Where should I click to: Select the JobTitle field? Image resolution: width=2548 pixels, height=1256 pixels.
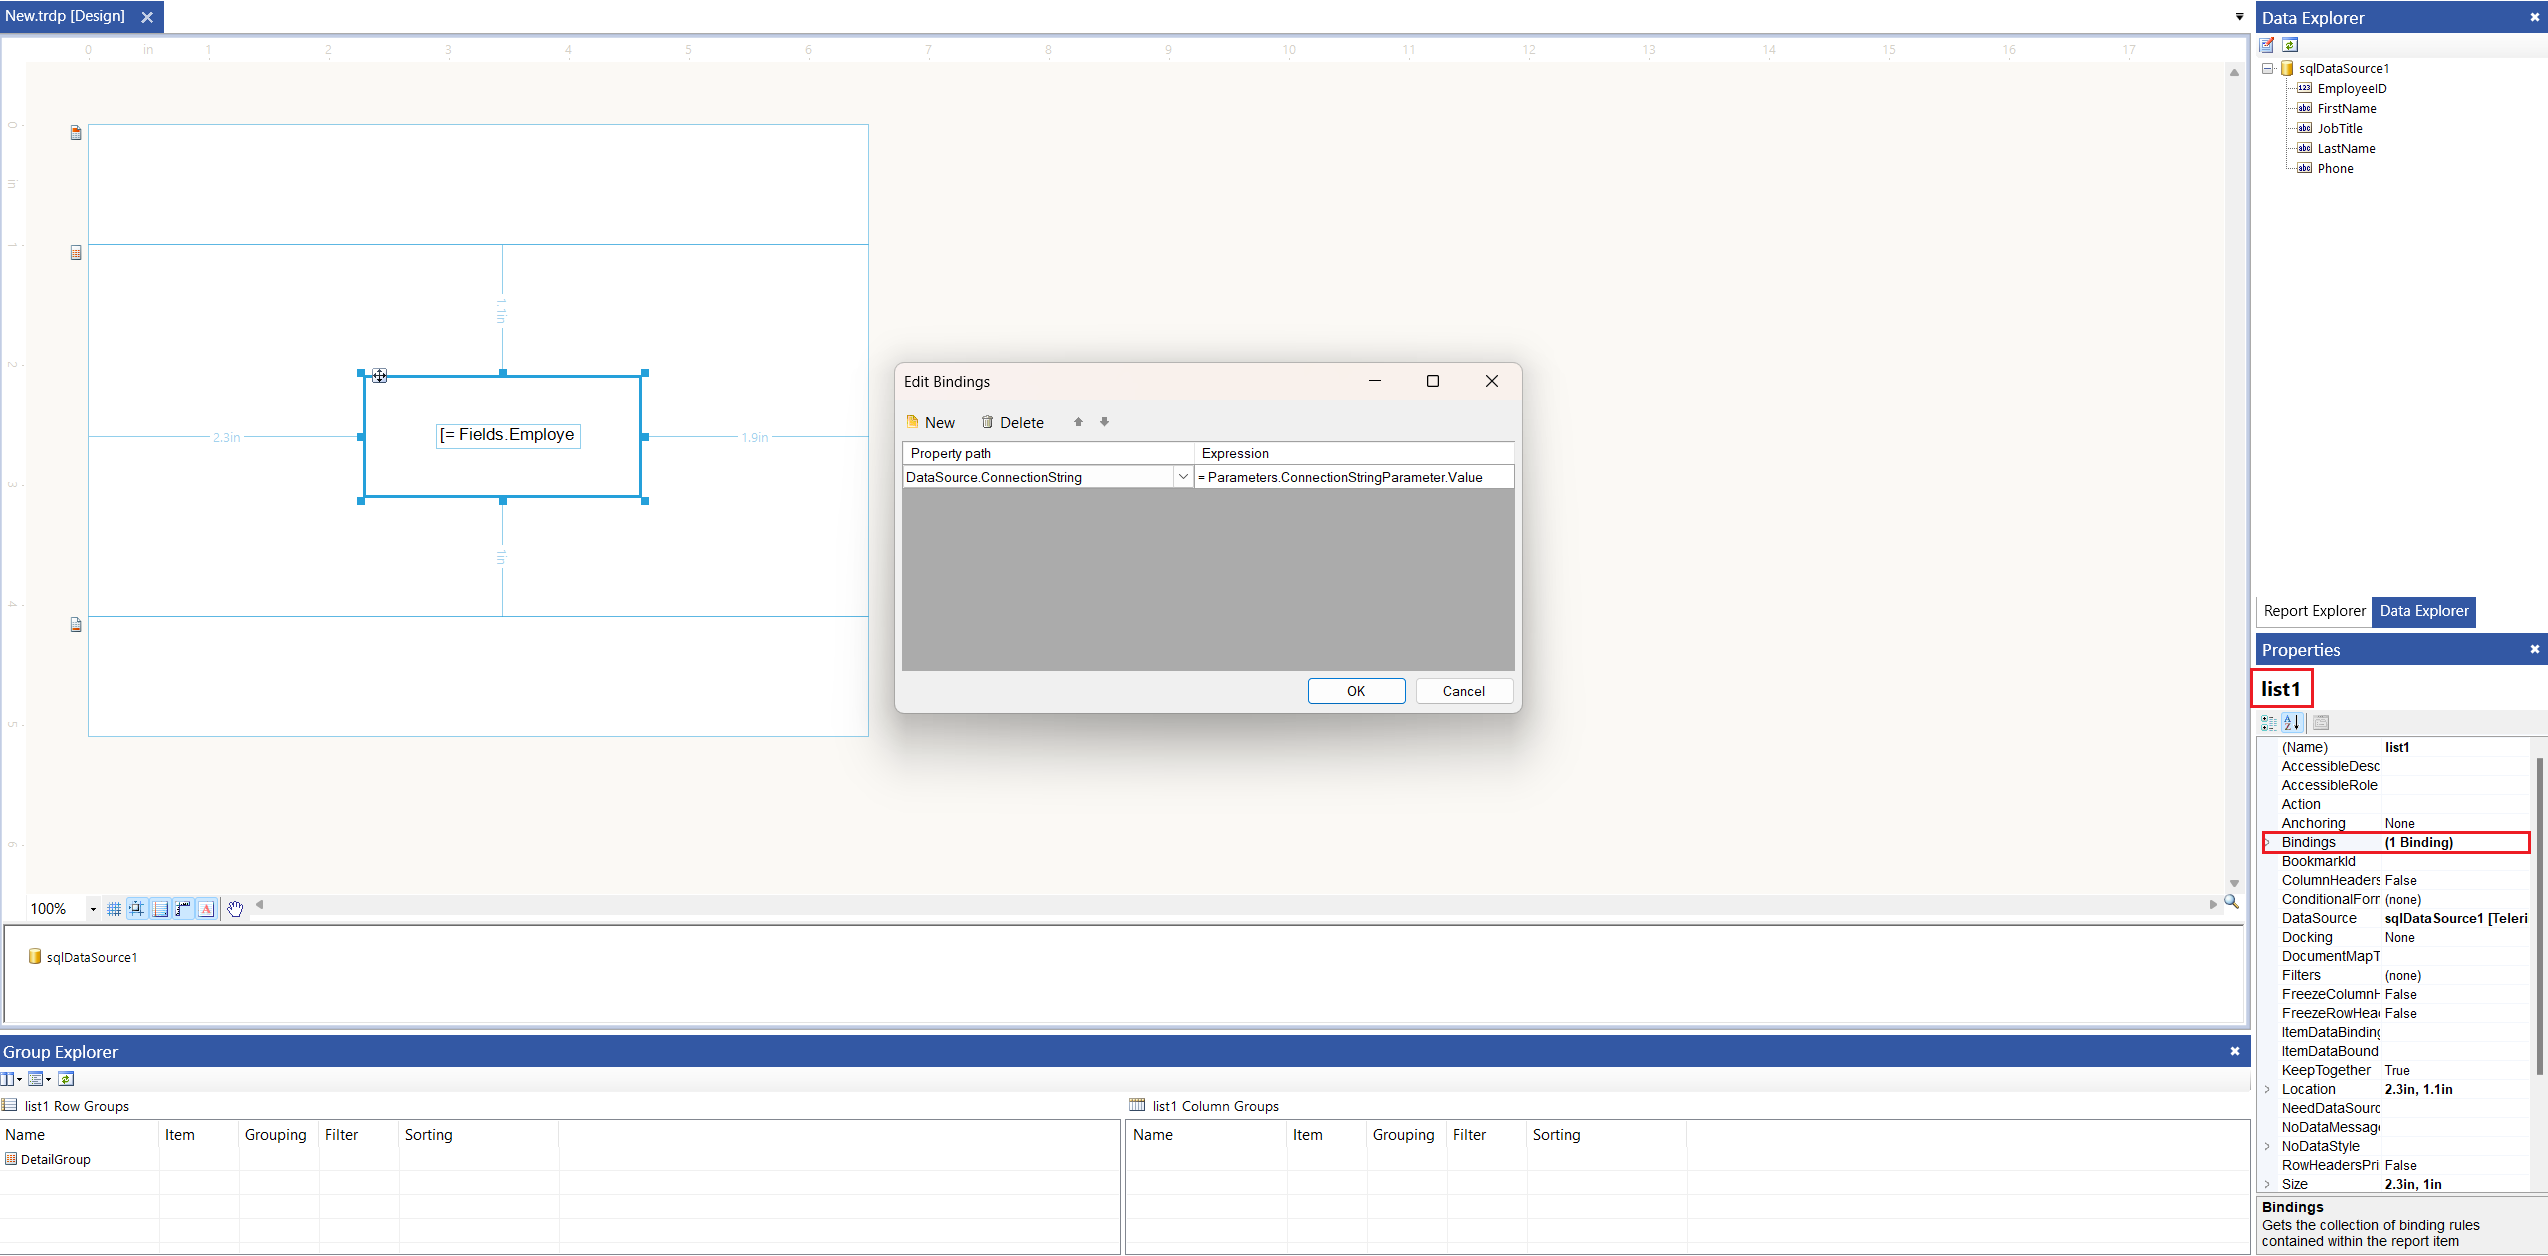[x=2340, y=128]
